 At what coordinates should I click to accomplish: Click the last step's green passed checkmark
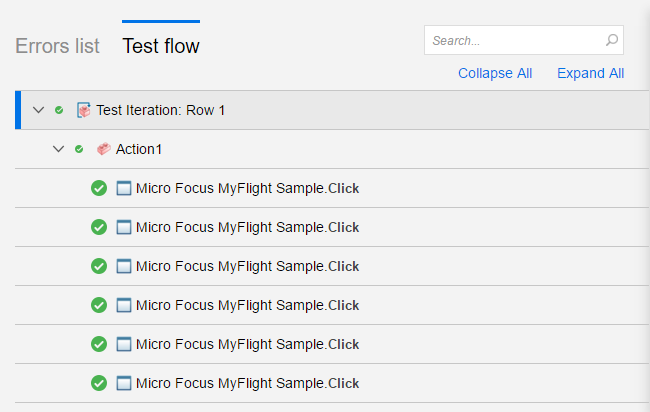99,383
